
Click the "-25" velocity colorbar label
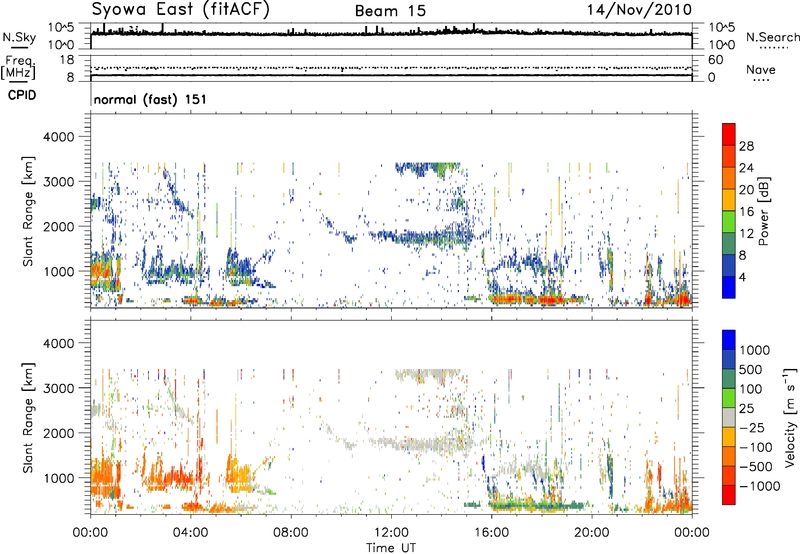click(751, 428)
